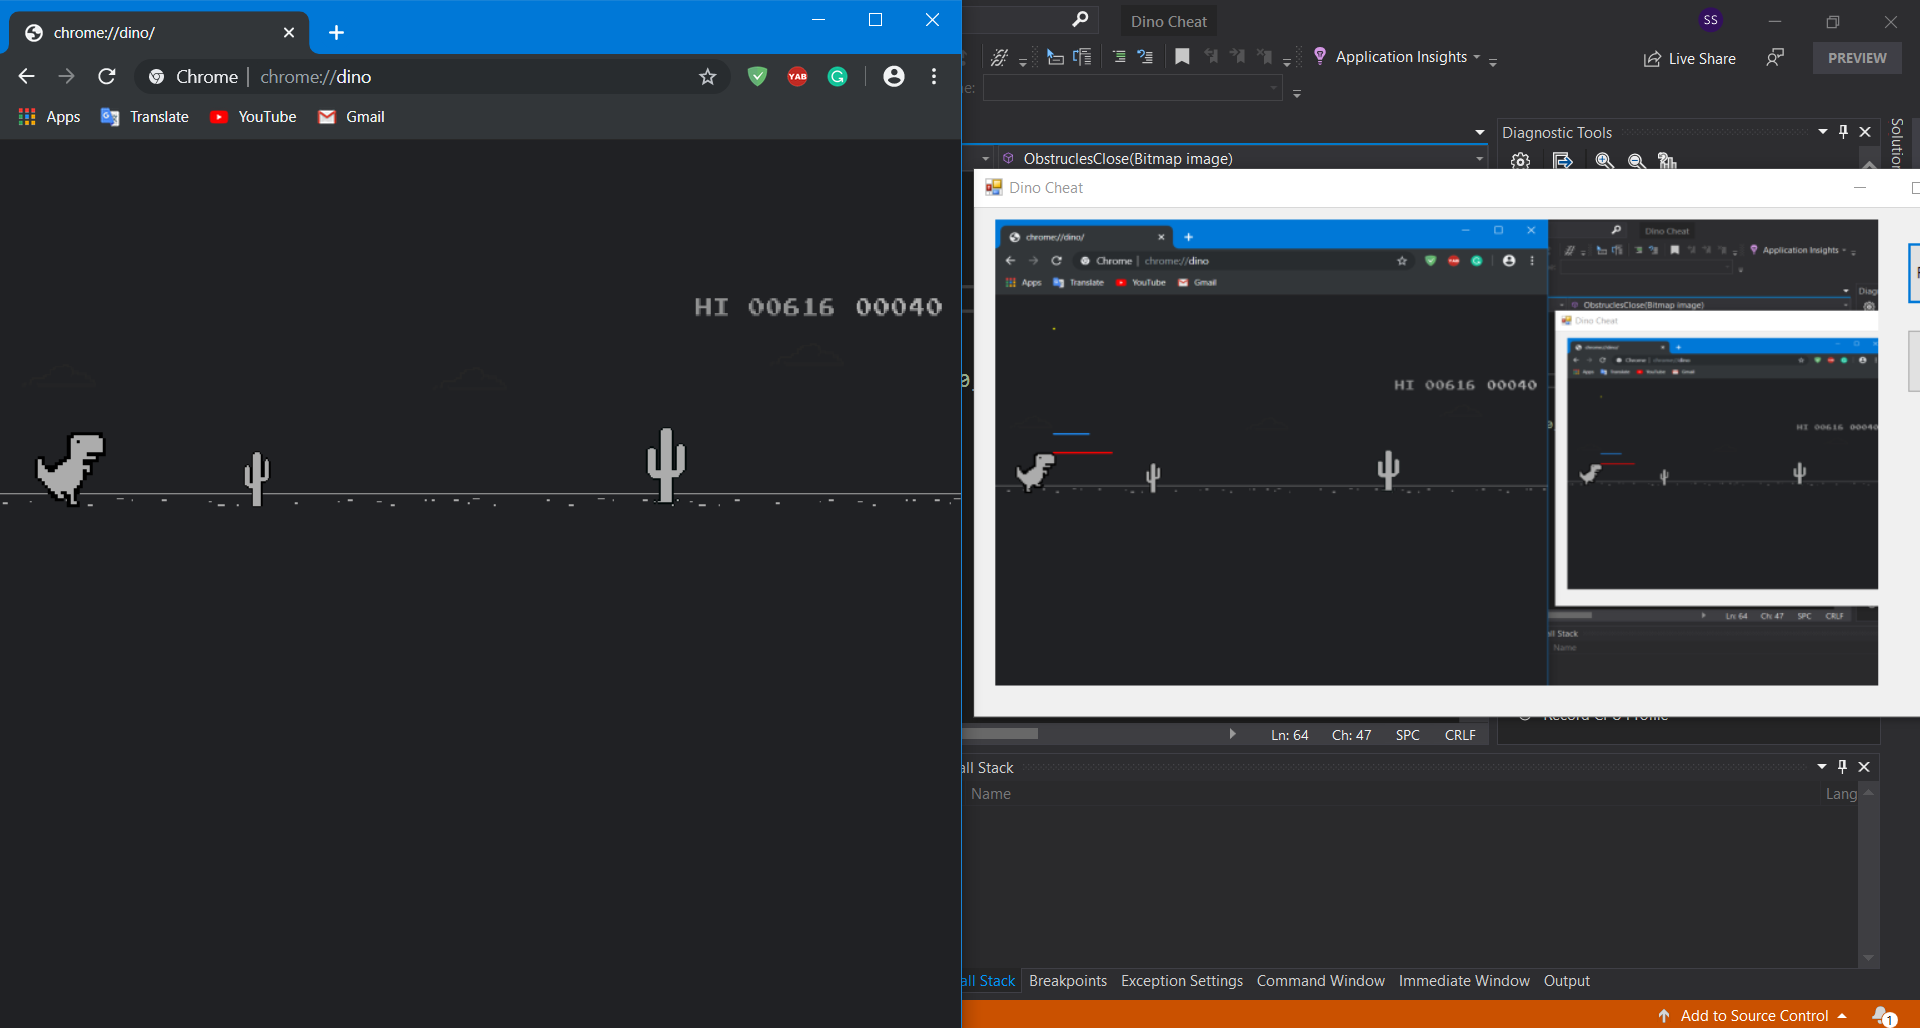Switch to the Exception Settings tab
1920x1028 pixels.
[1182, 981]
